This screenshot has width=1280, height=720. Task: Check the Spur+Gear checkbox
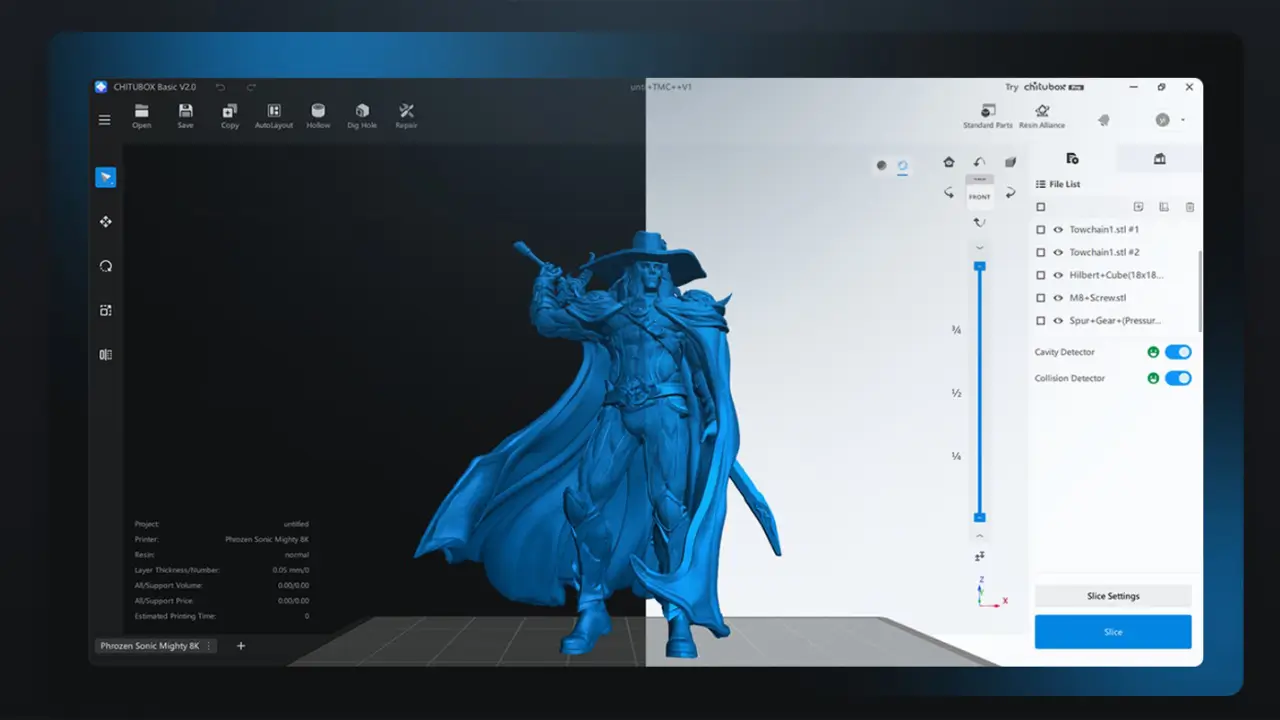pyautogui.click(x=1041, y=321)
